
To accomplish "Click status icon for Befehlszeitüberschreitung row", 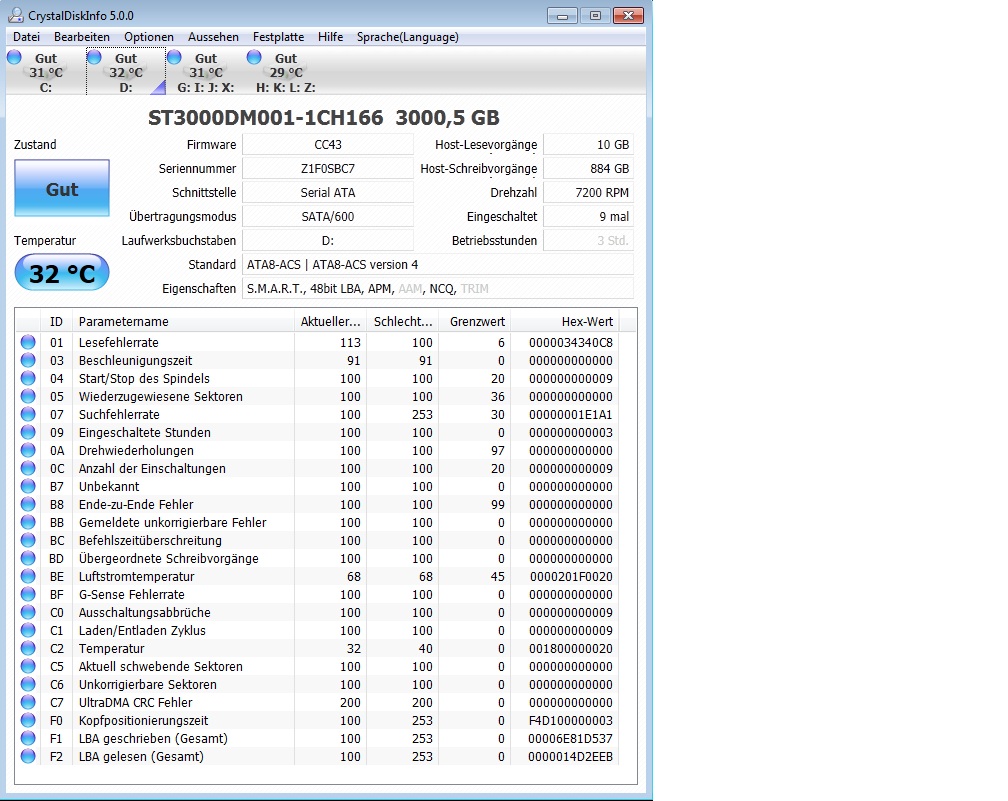I will [x=28, y=540].
